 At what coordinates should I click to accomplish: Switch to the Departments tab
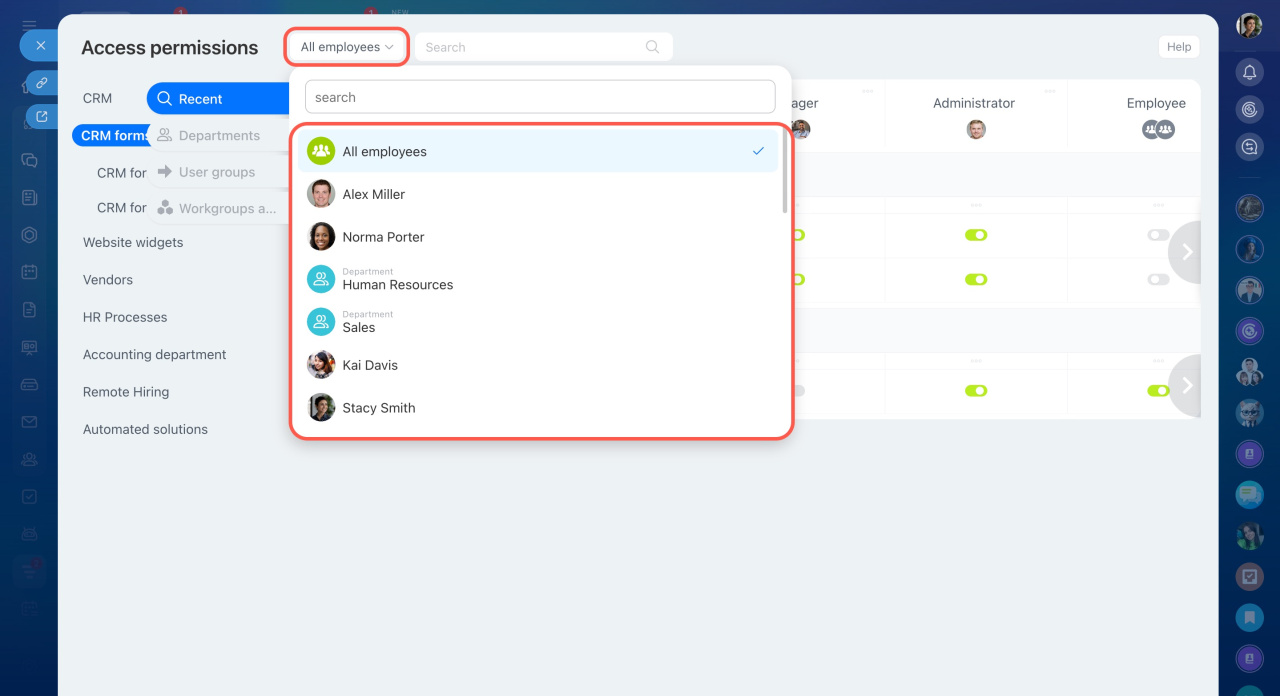218,136
